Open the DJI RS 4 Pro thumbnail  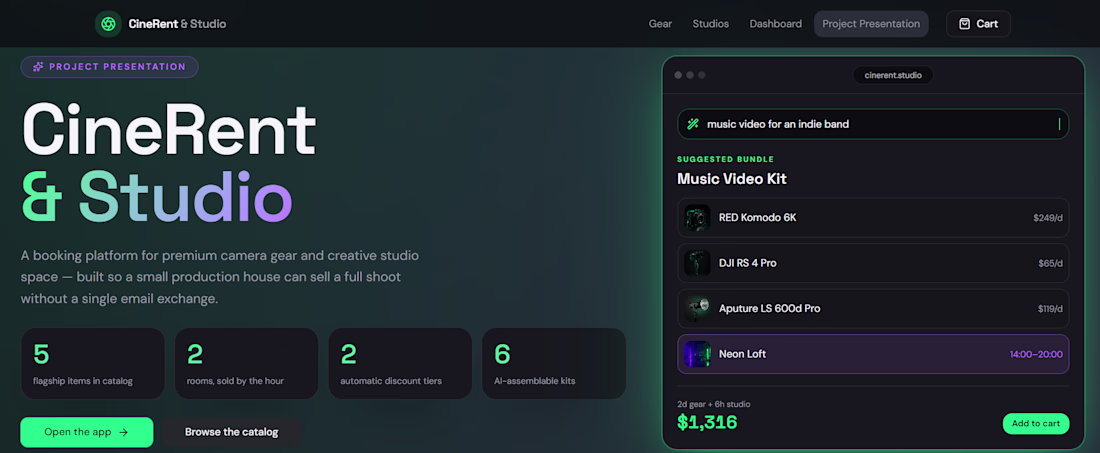tap(697, 263)
